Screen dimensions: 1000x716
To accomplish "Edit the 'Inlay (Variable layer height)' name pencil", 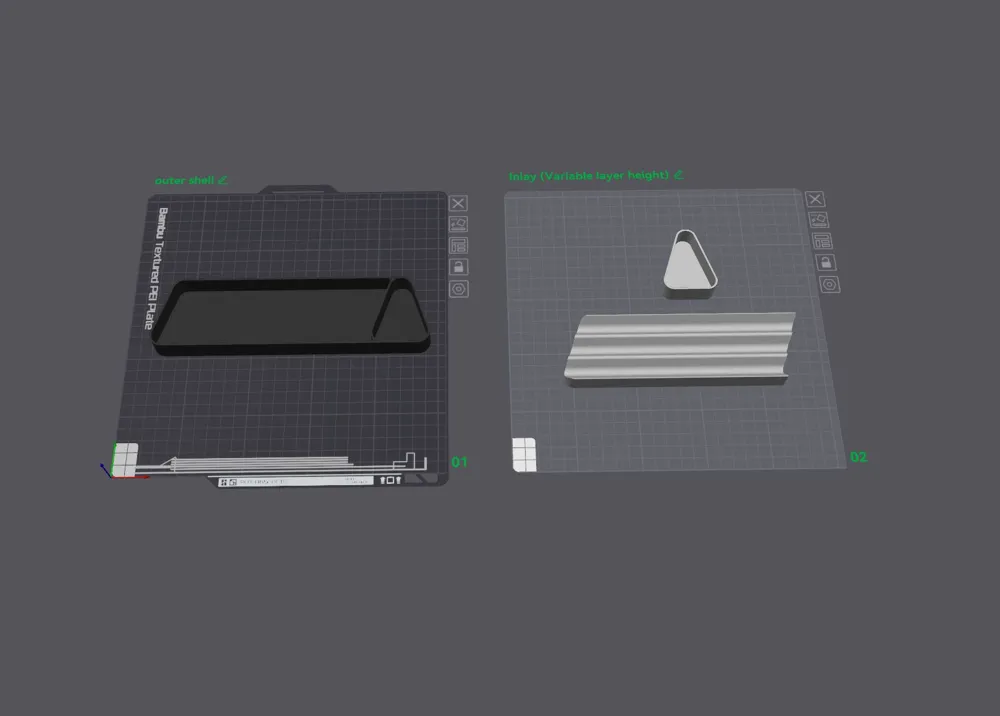I will 679,174.
